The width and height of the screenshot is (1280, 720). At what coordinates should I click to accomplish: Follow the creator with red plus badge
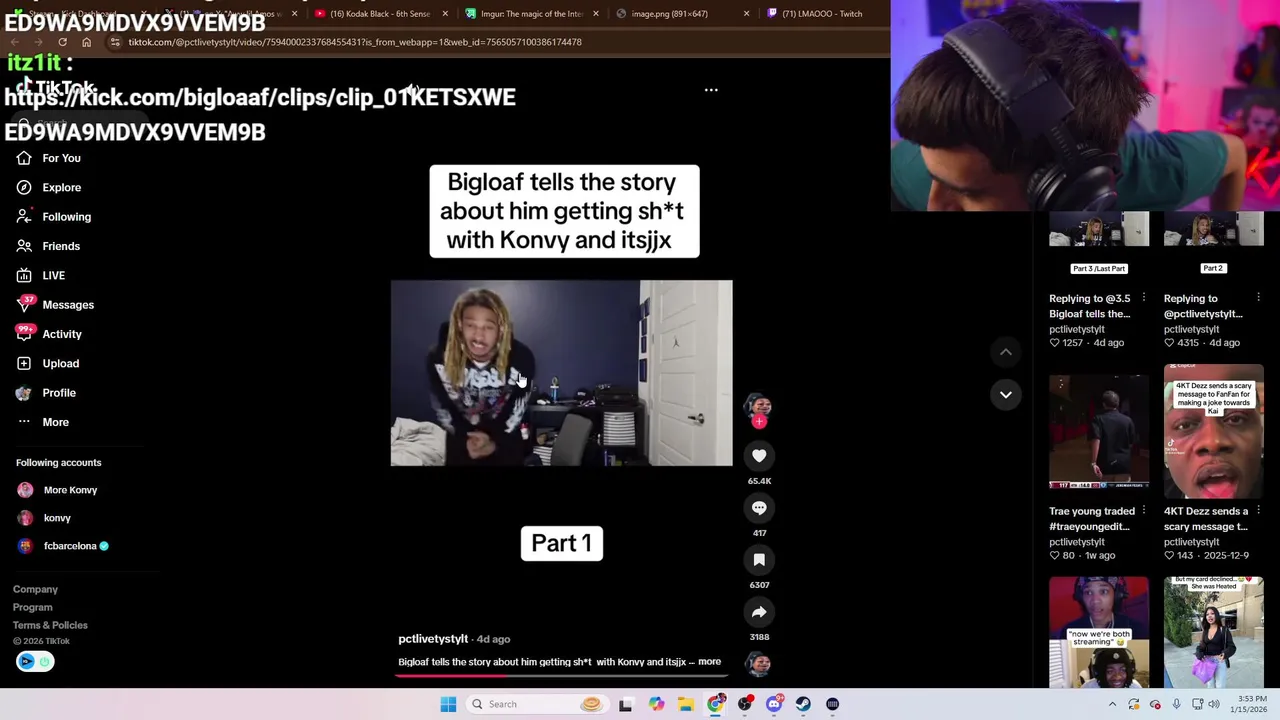click(759, 422)
